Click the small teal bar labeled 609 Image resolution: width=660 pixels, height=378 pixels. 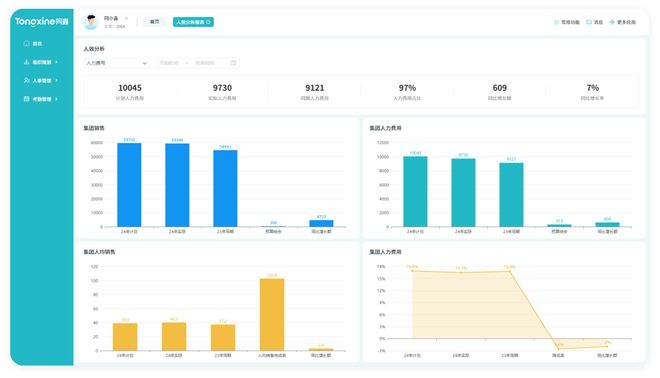point(607,225)
